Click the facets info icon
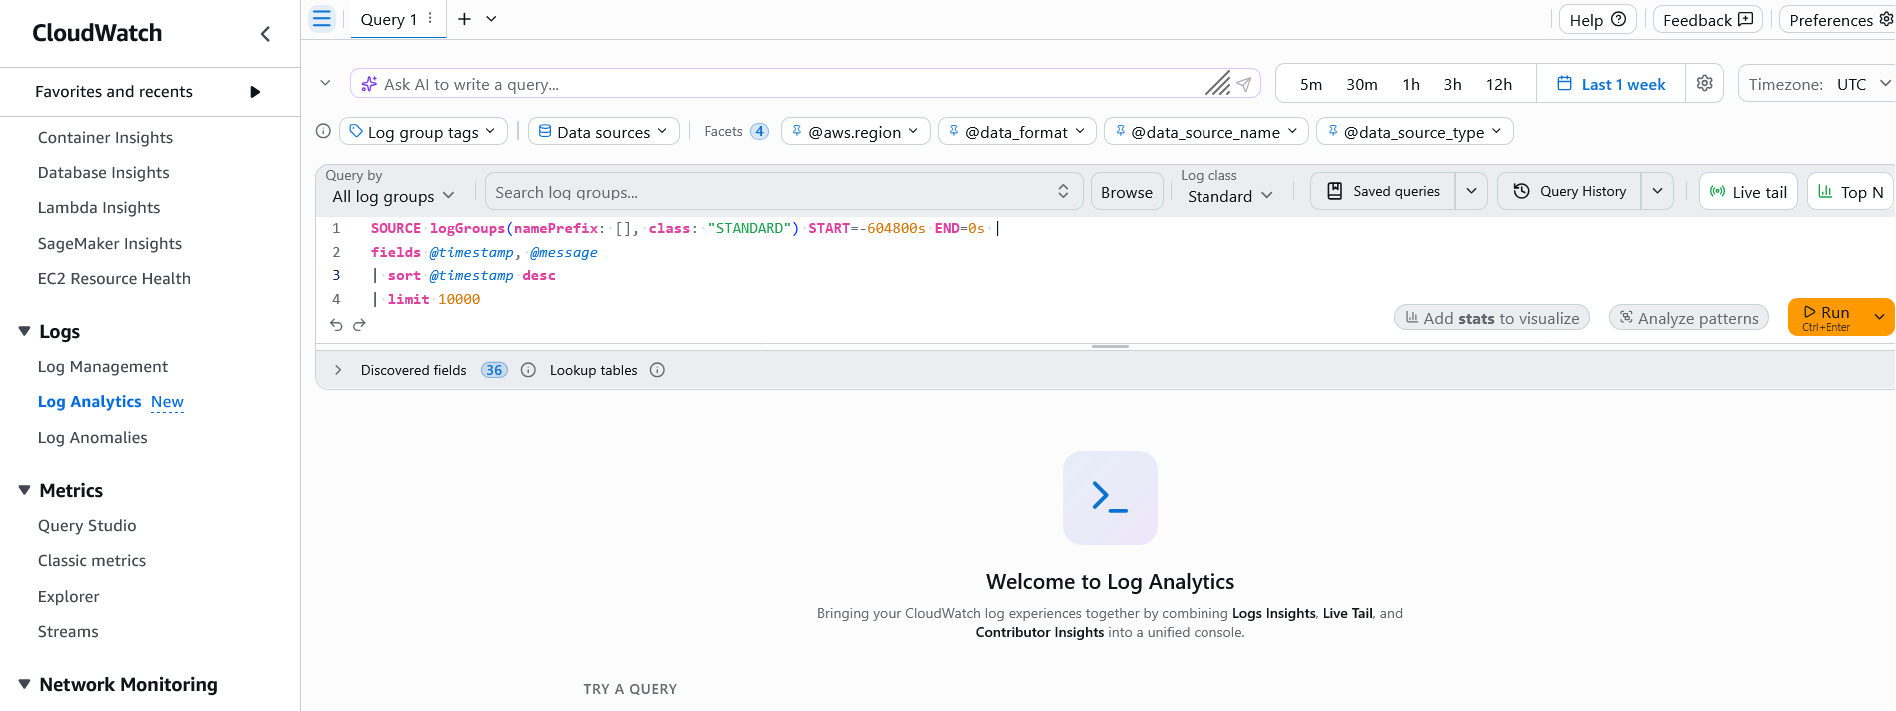 click(323, 131)
